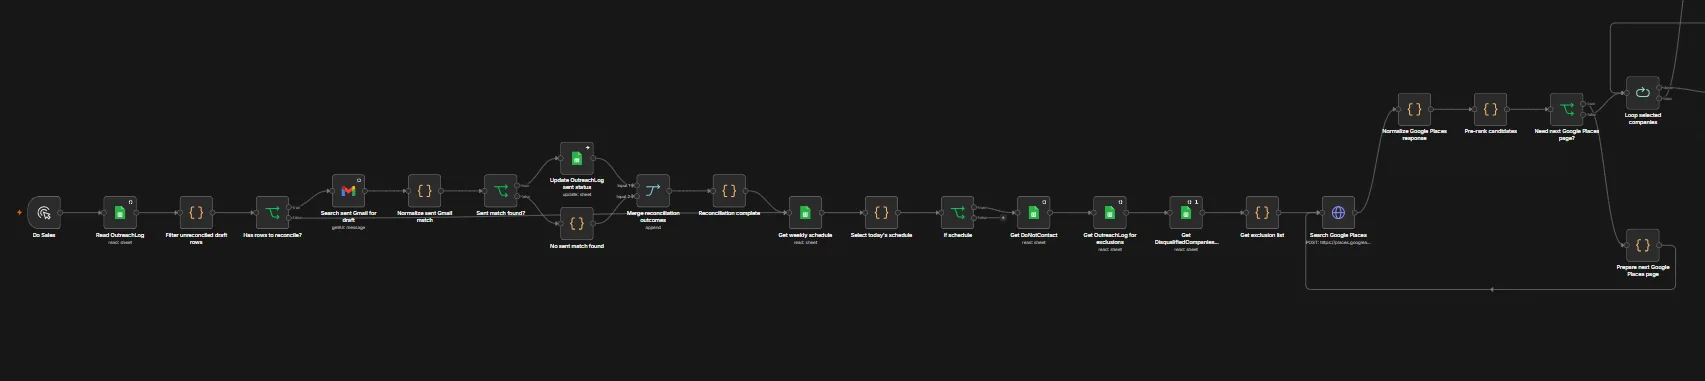
Task: Open the Get weekly schedule sheets node
Action: tap(805, 212)
